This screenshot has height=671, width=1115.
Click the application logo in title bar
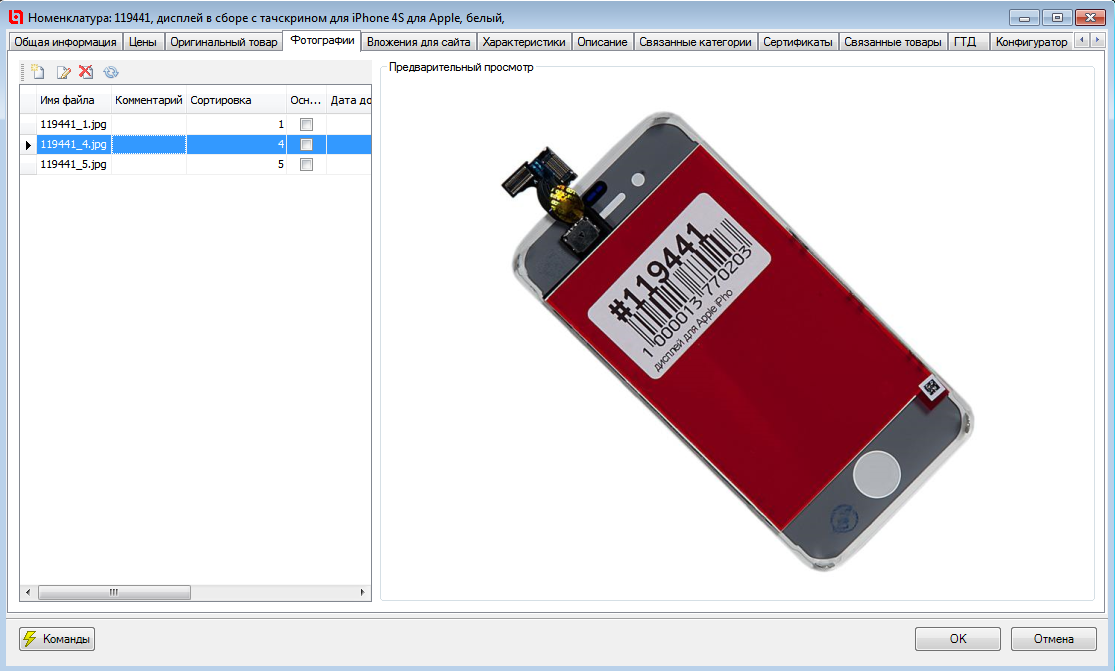point(15,16)
